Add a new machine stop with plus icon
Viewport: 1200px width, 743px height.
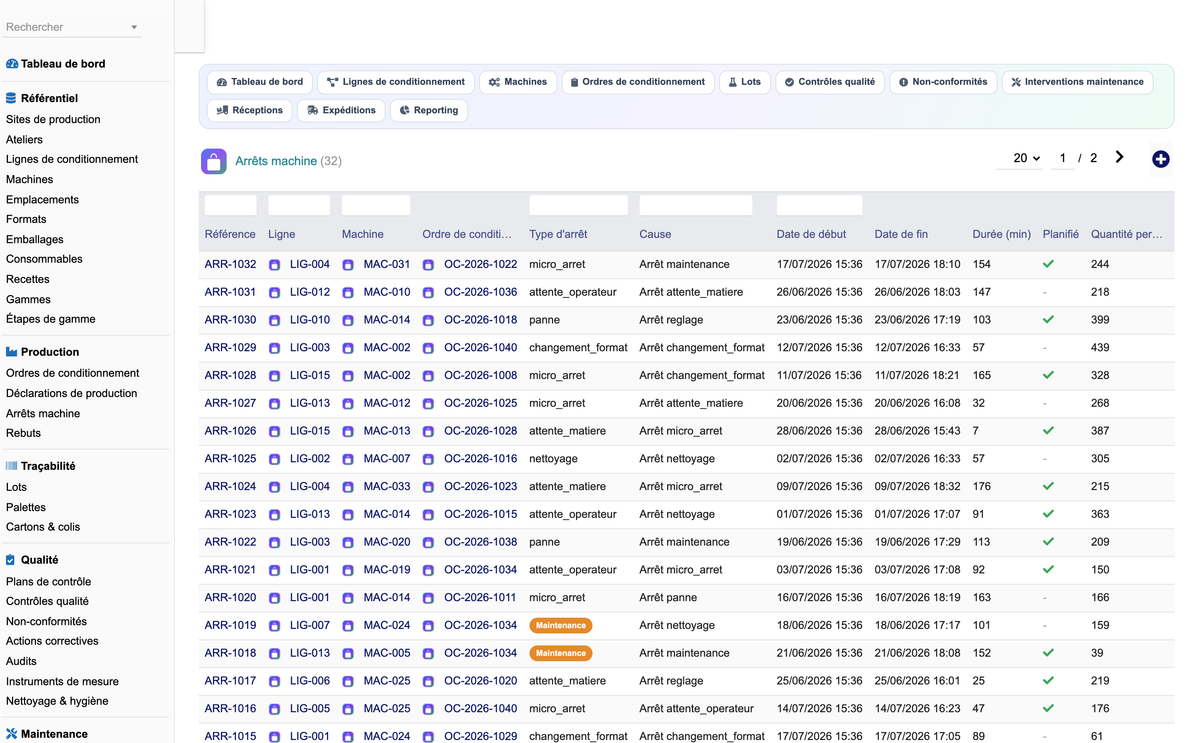[1160, 159]
